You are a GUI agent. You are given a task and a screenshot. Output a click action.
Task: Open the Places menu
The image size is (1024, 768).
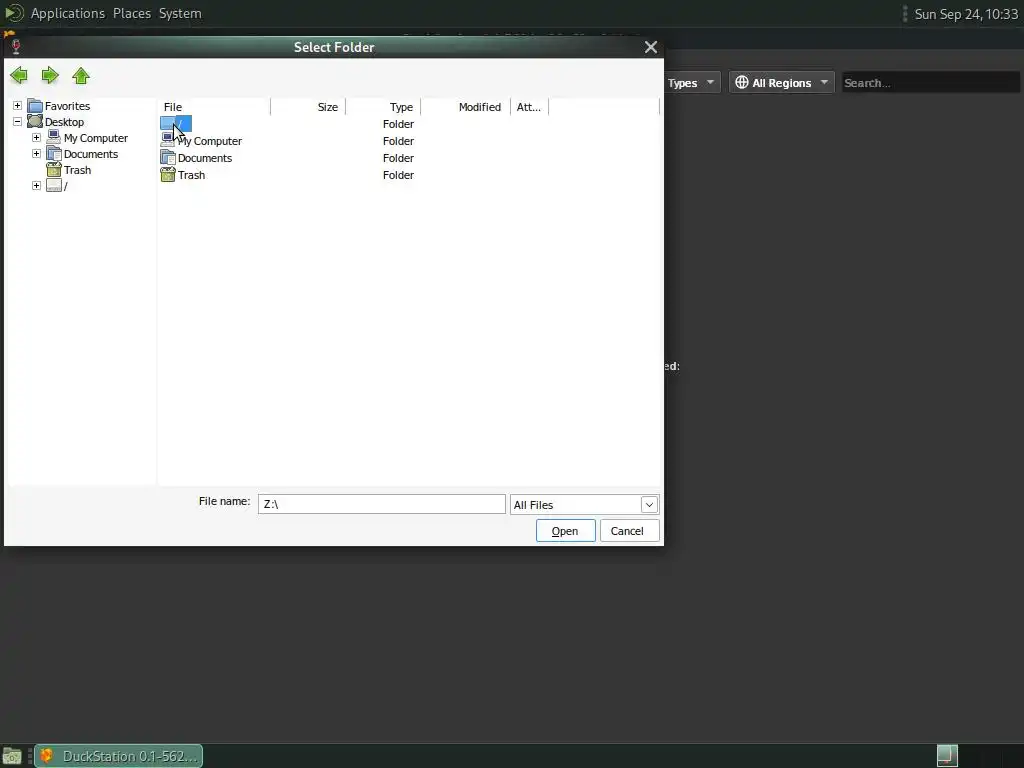(132, 13)
